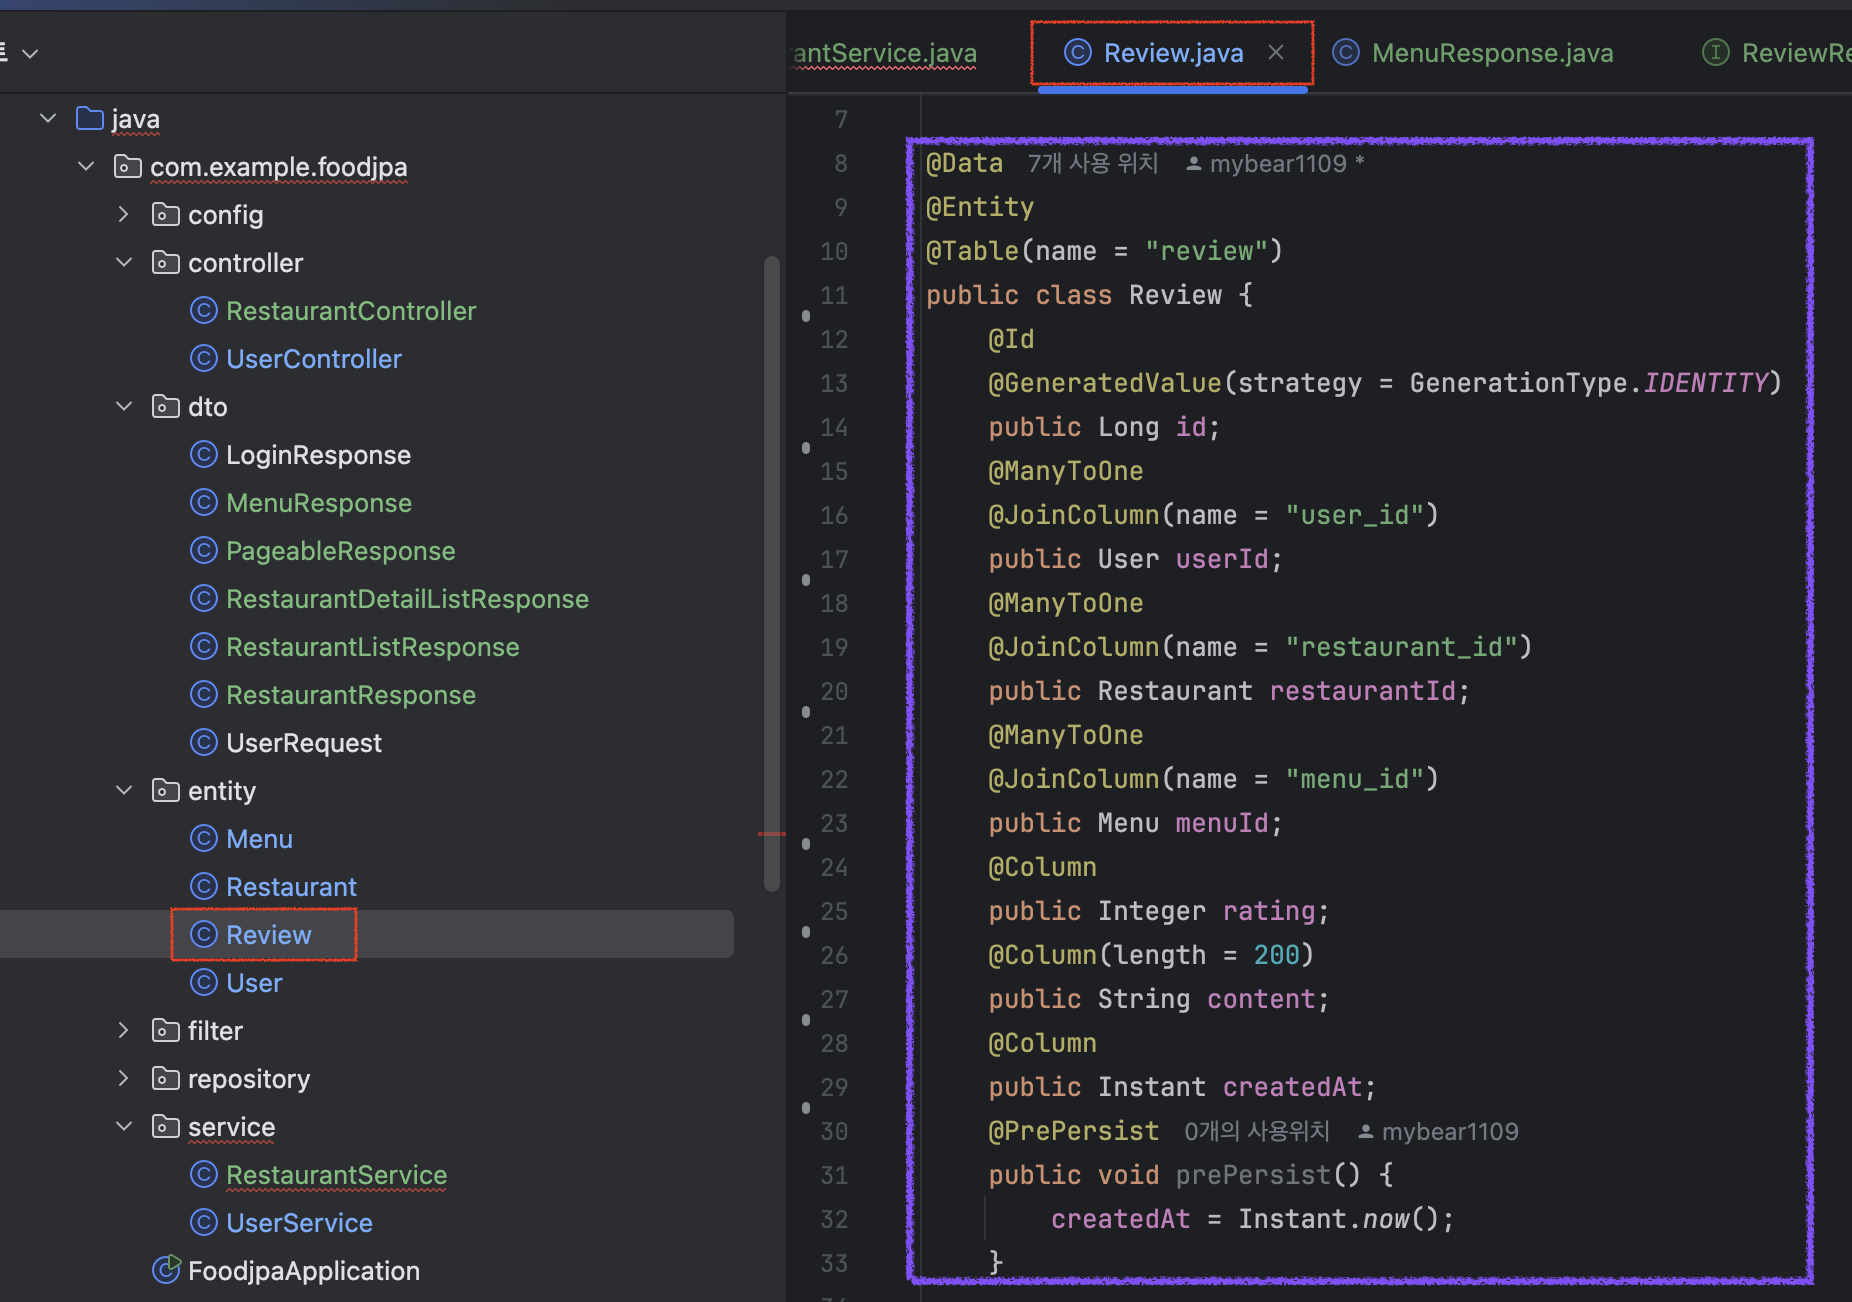Expand the filter package
Screen dimensions: 1852x1302
pos(123,1030)
